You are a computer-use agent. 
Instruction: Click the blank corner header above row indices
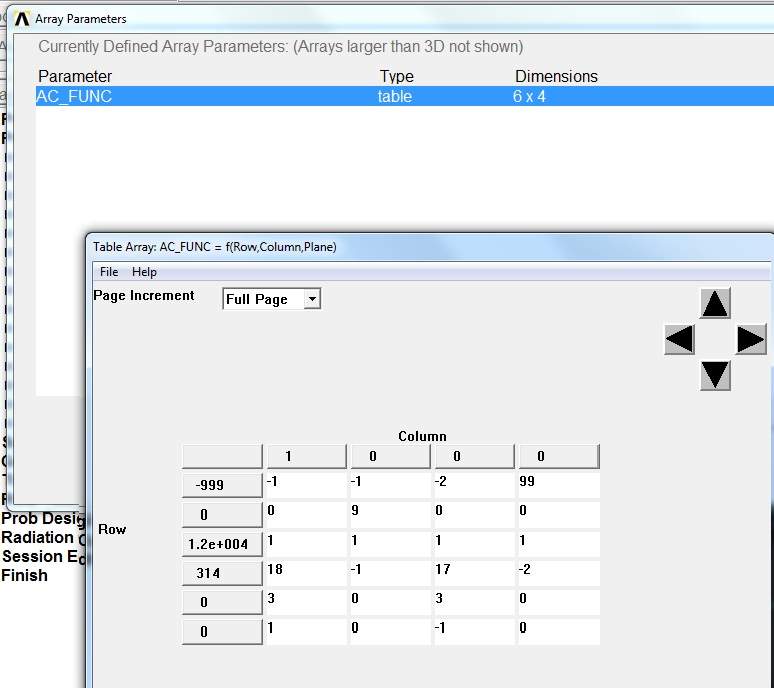222,457
